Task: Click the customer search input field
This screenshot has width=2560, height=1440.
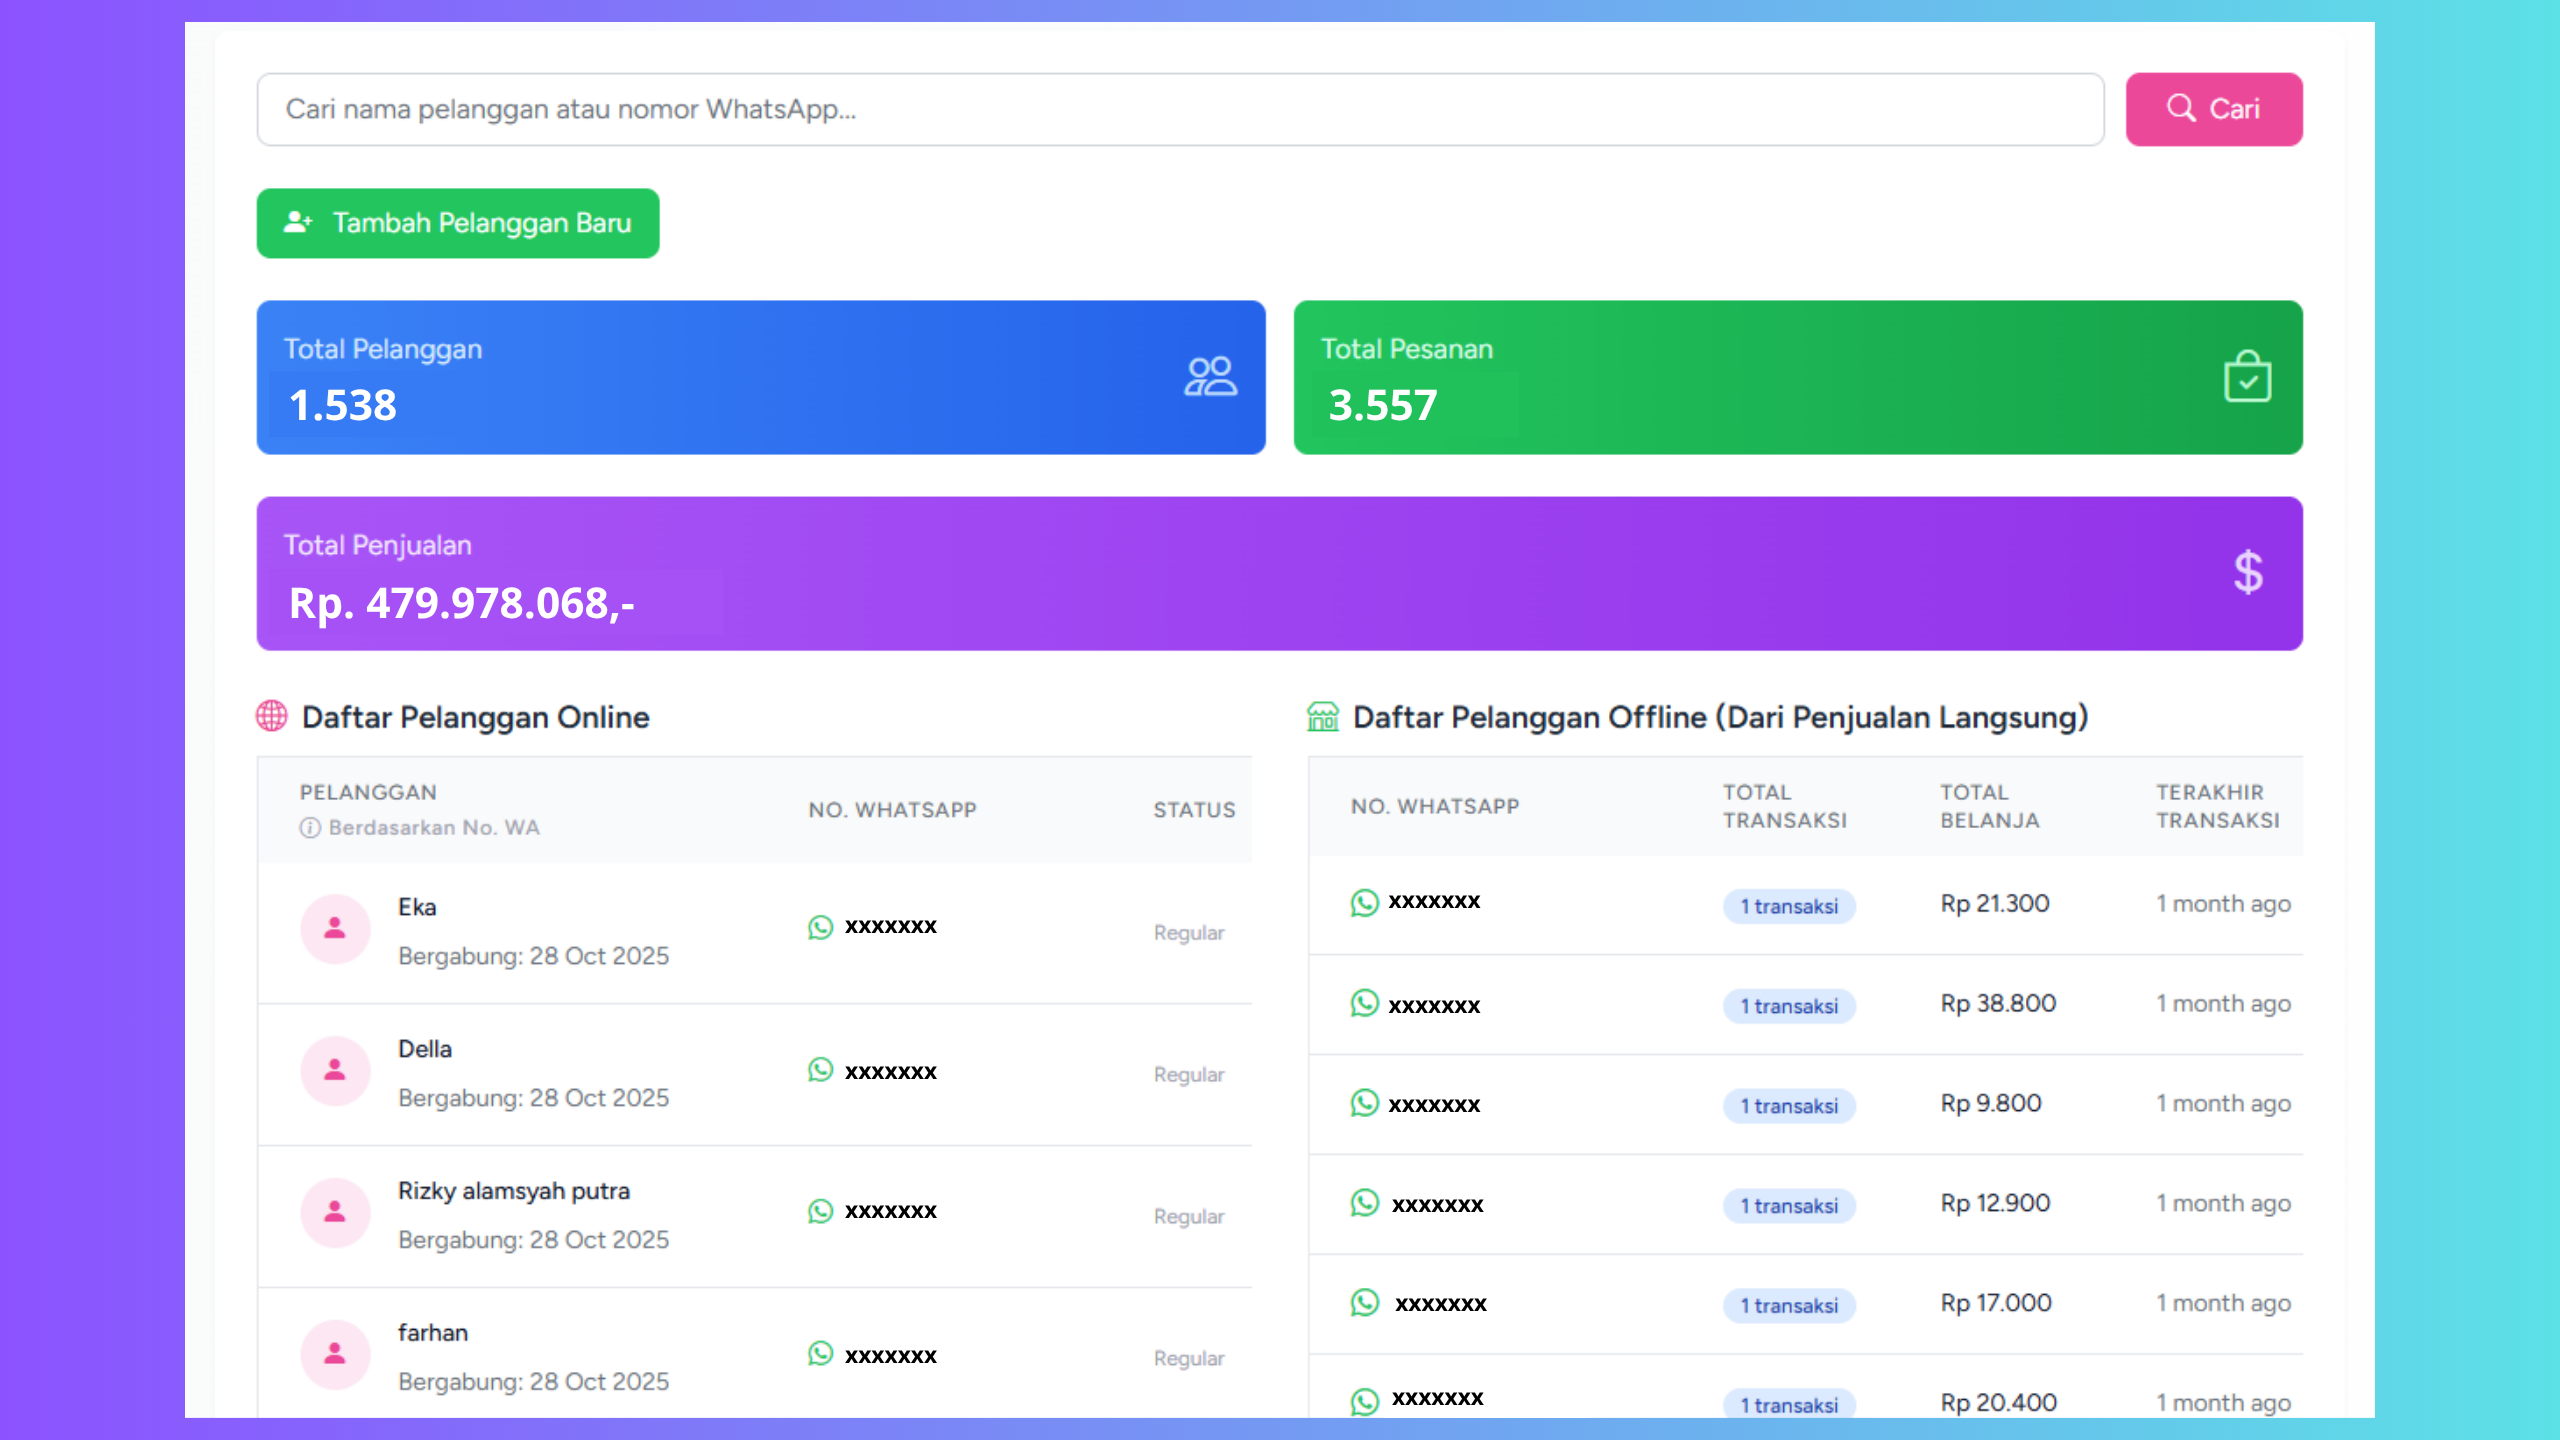Action: point(1180,109)
